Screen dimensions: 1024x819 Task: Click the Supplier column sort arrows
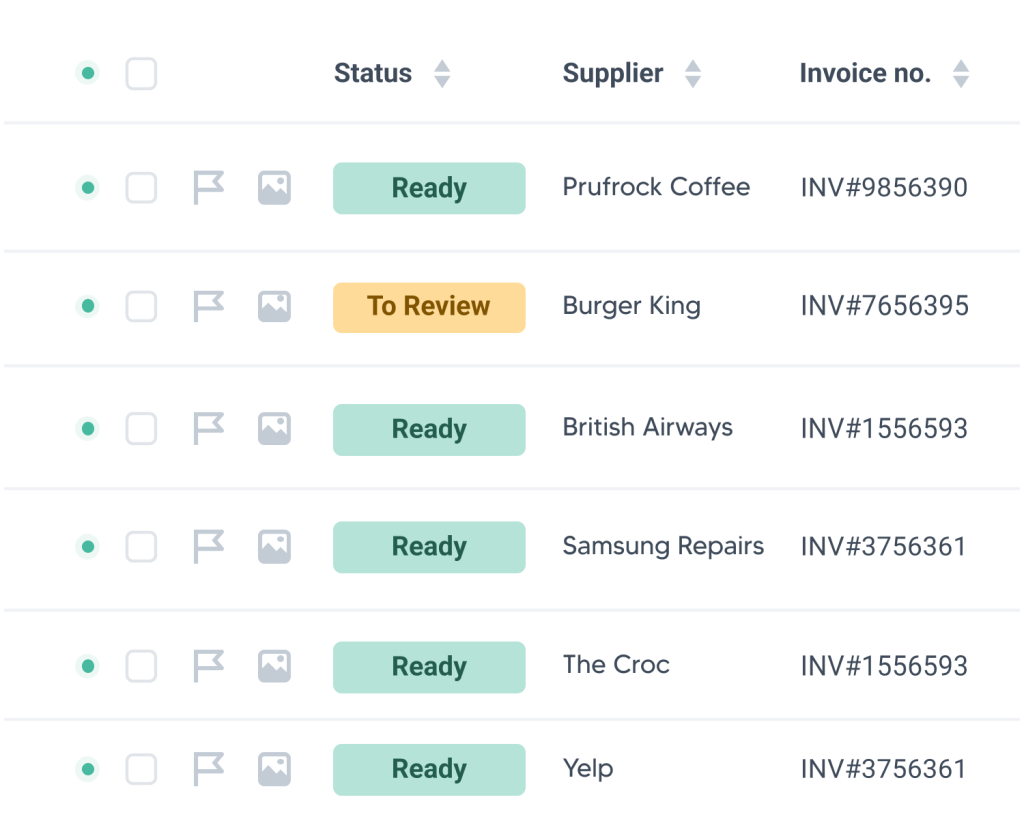click(692, 73)
